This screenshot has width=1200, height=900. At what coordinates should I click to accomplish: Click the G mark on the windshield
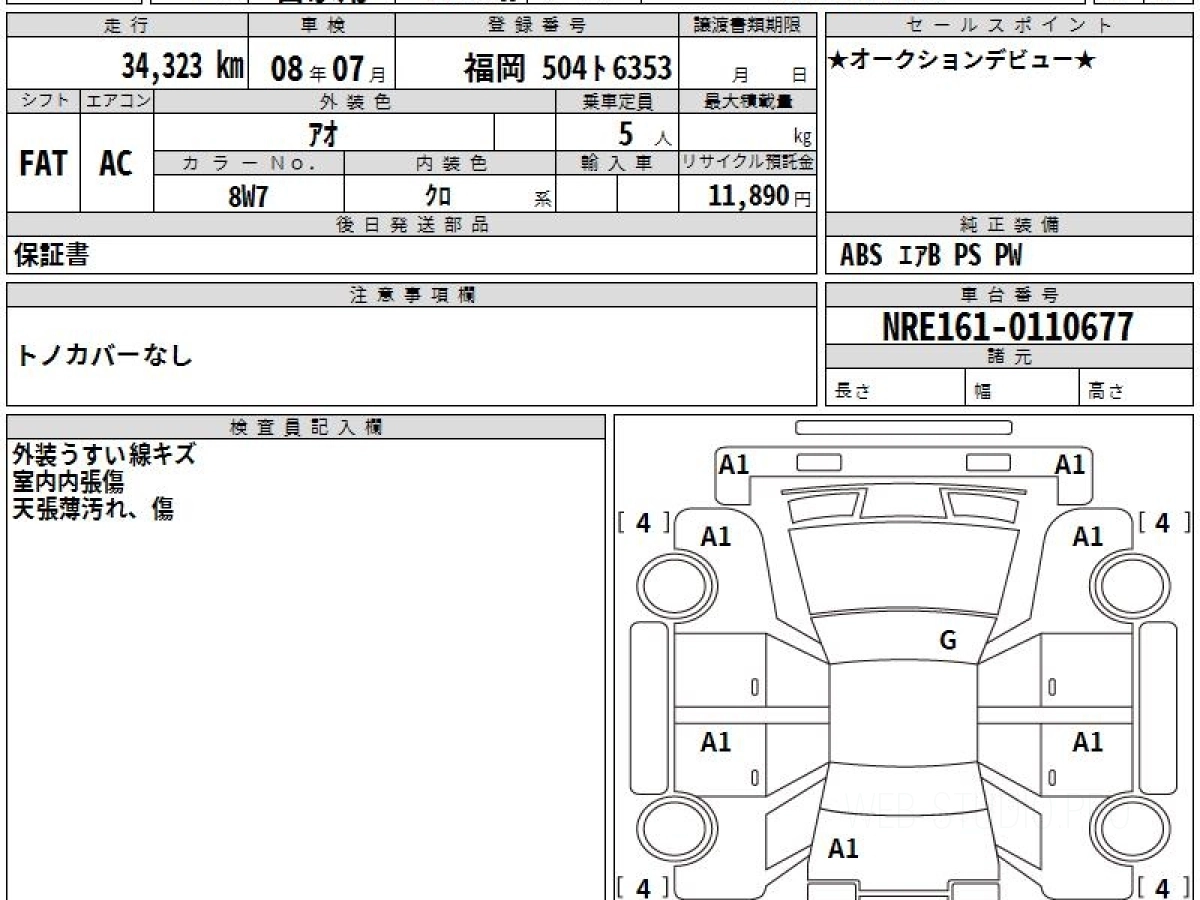point(948,641)
